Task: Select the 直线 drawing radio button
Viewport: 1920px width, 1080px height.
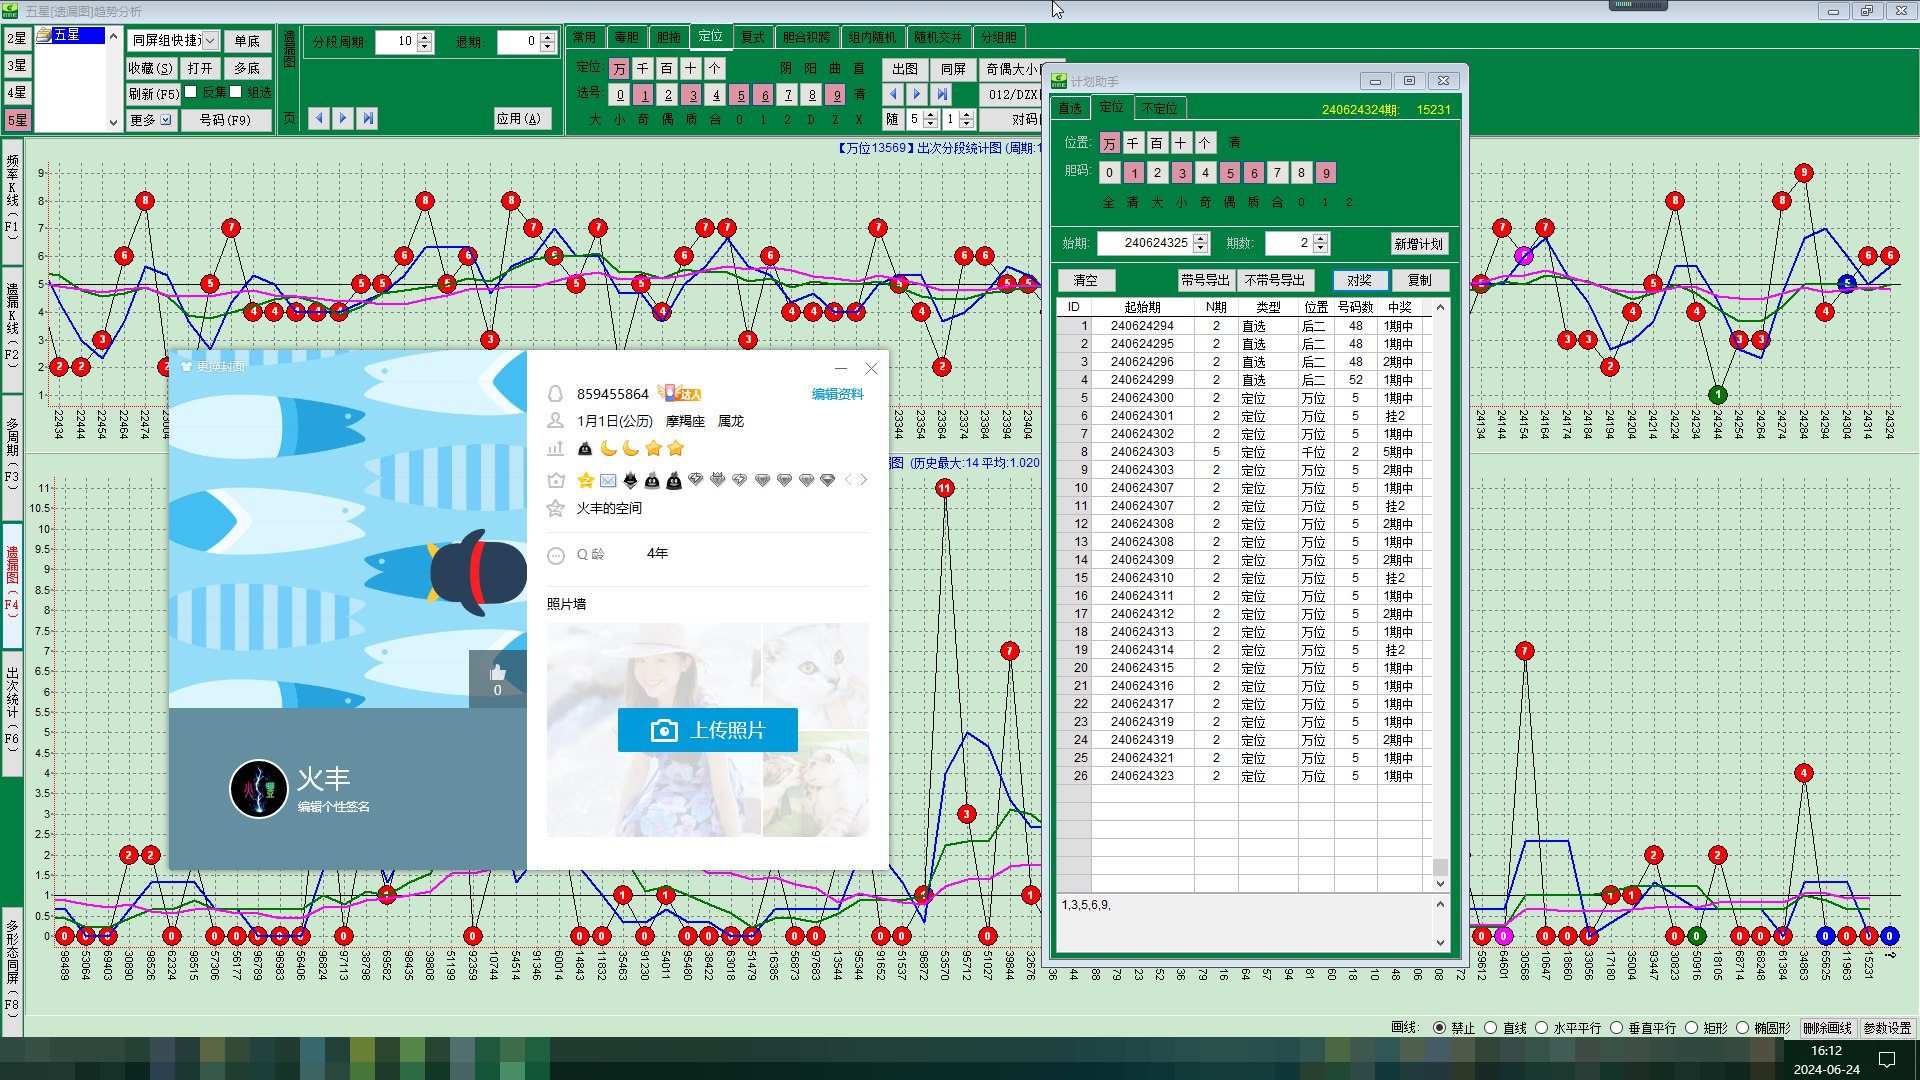Action: [x=1491, y=1028]
